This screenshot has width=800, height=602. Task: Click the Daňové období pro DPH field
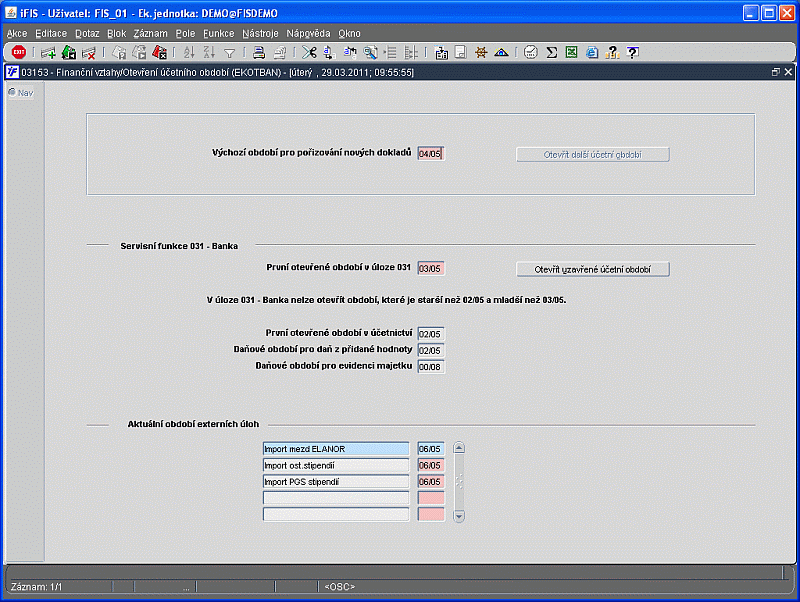coord(431,350)
